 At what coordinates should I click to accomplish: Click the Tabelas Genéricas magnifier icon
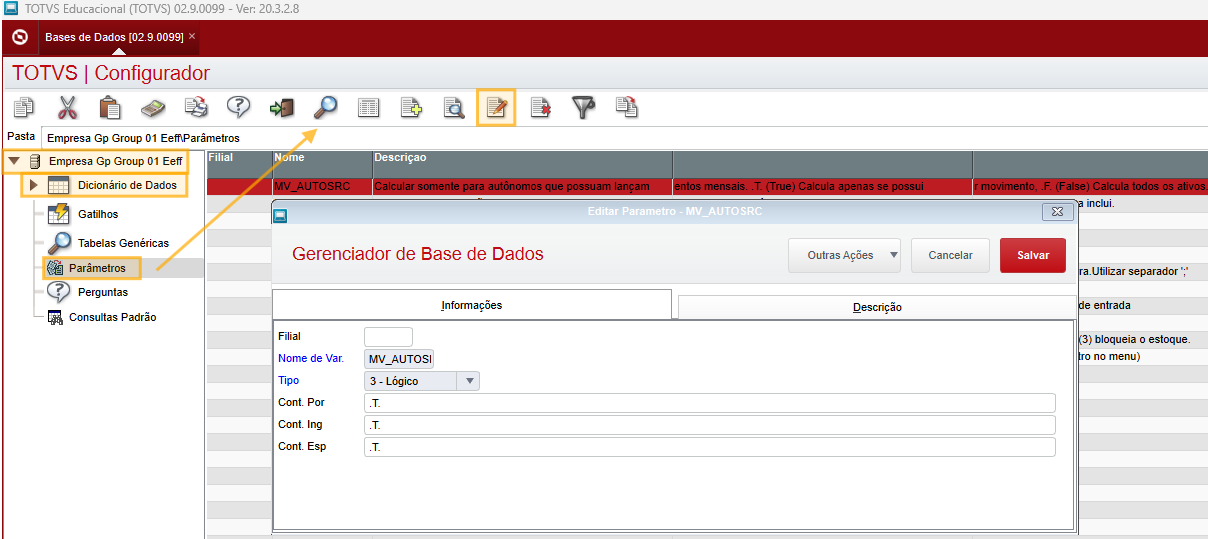point(59,243)
